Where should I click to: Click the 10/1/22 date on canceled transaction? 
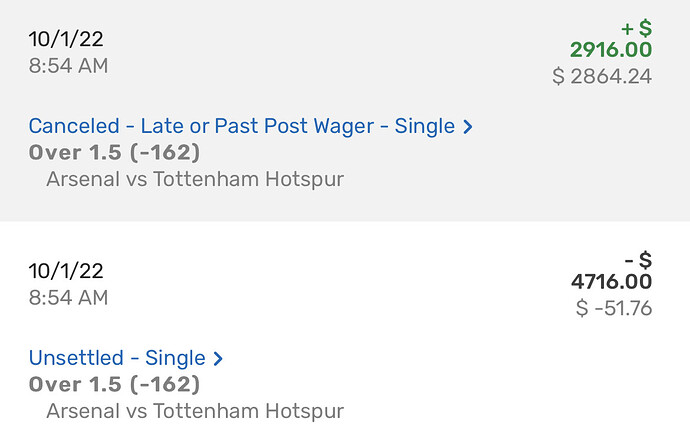coord(66,40)
